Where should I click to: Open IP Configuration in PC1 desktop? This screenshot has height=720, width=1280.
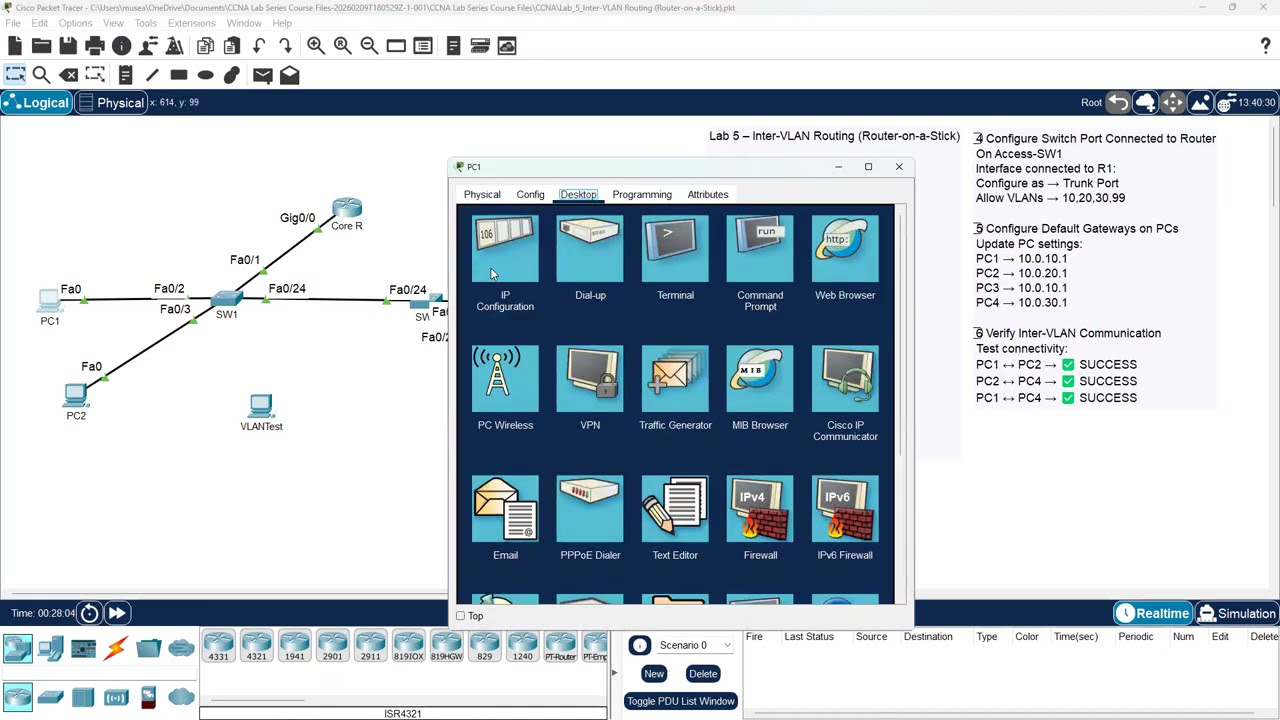tap(505, 264)
